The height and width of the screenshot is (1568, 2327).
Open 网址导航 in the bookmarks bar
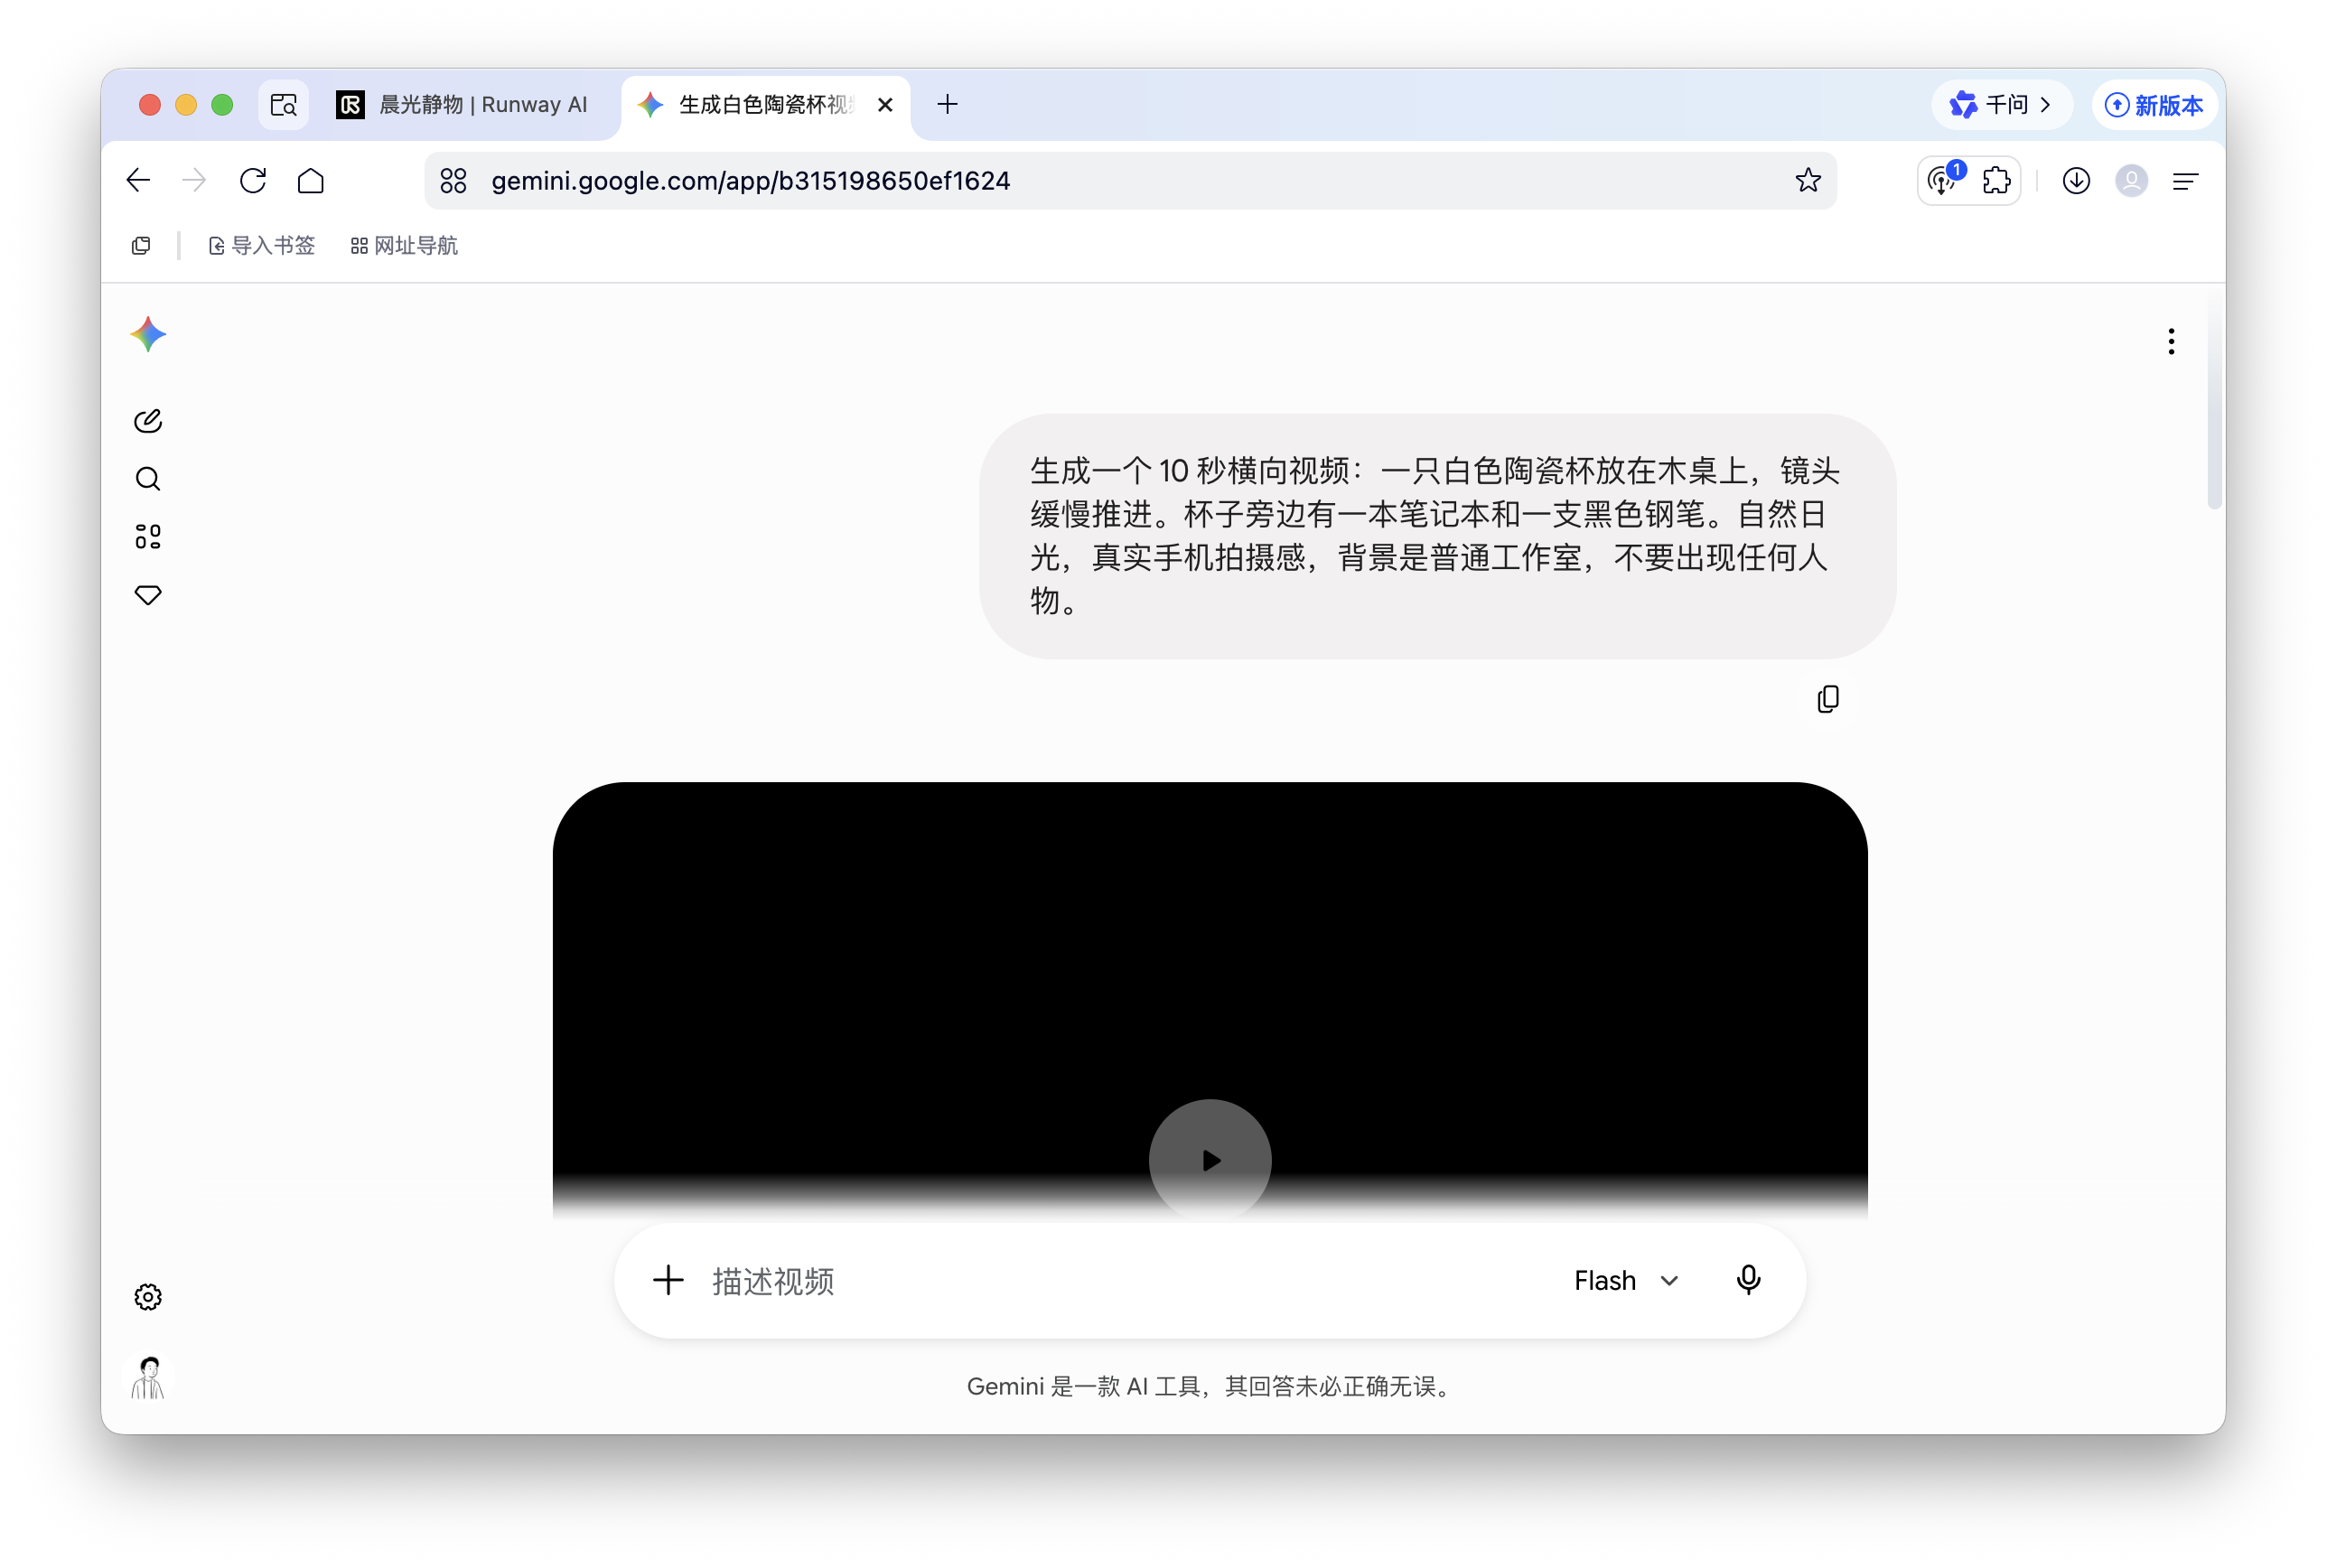pyautogui.click(x=404, y=246)
